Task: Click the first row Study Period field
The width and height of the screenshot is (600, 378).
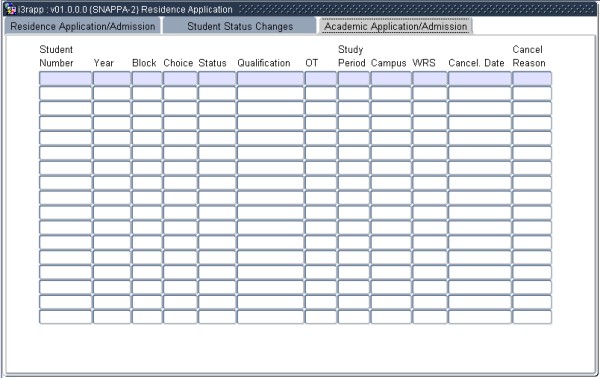Action: pyautogui.click(x=354, y=78)
